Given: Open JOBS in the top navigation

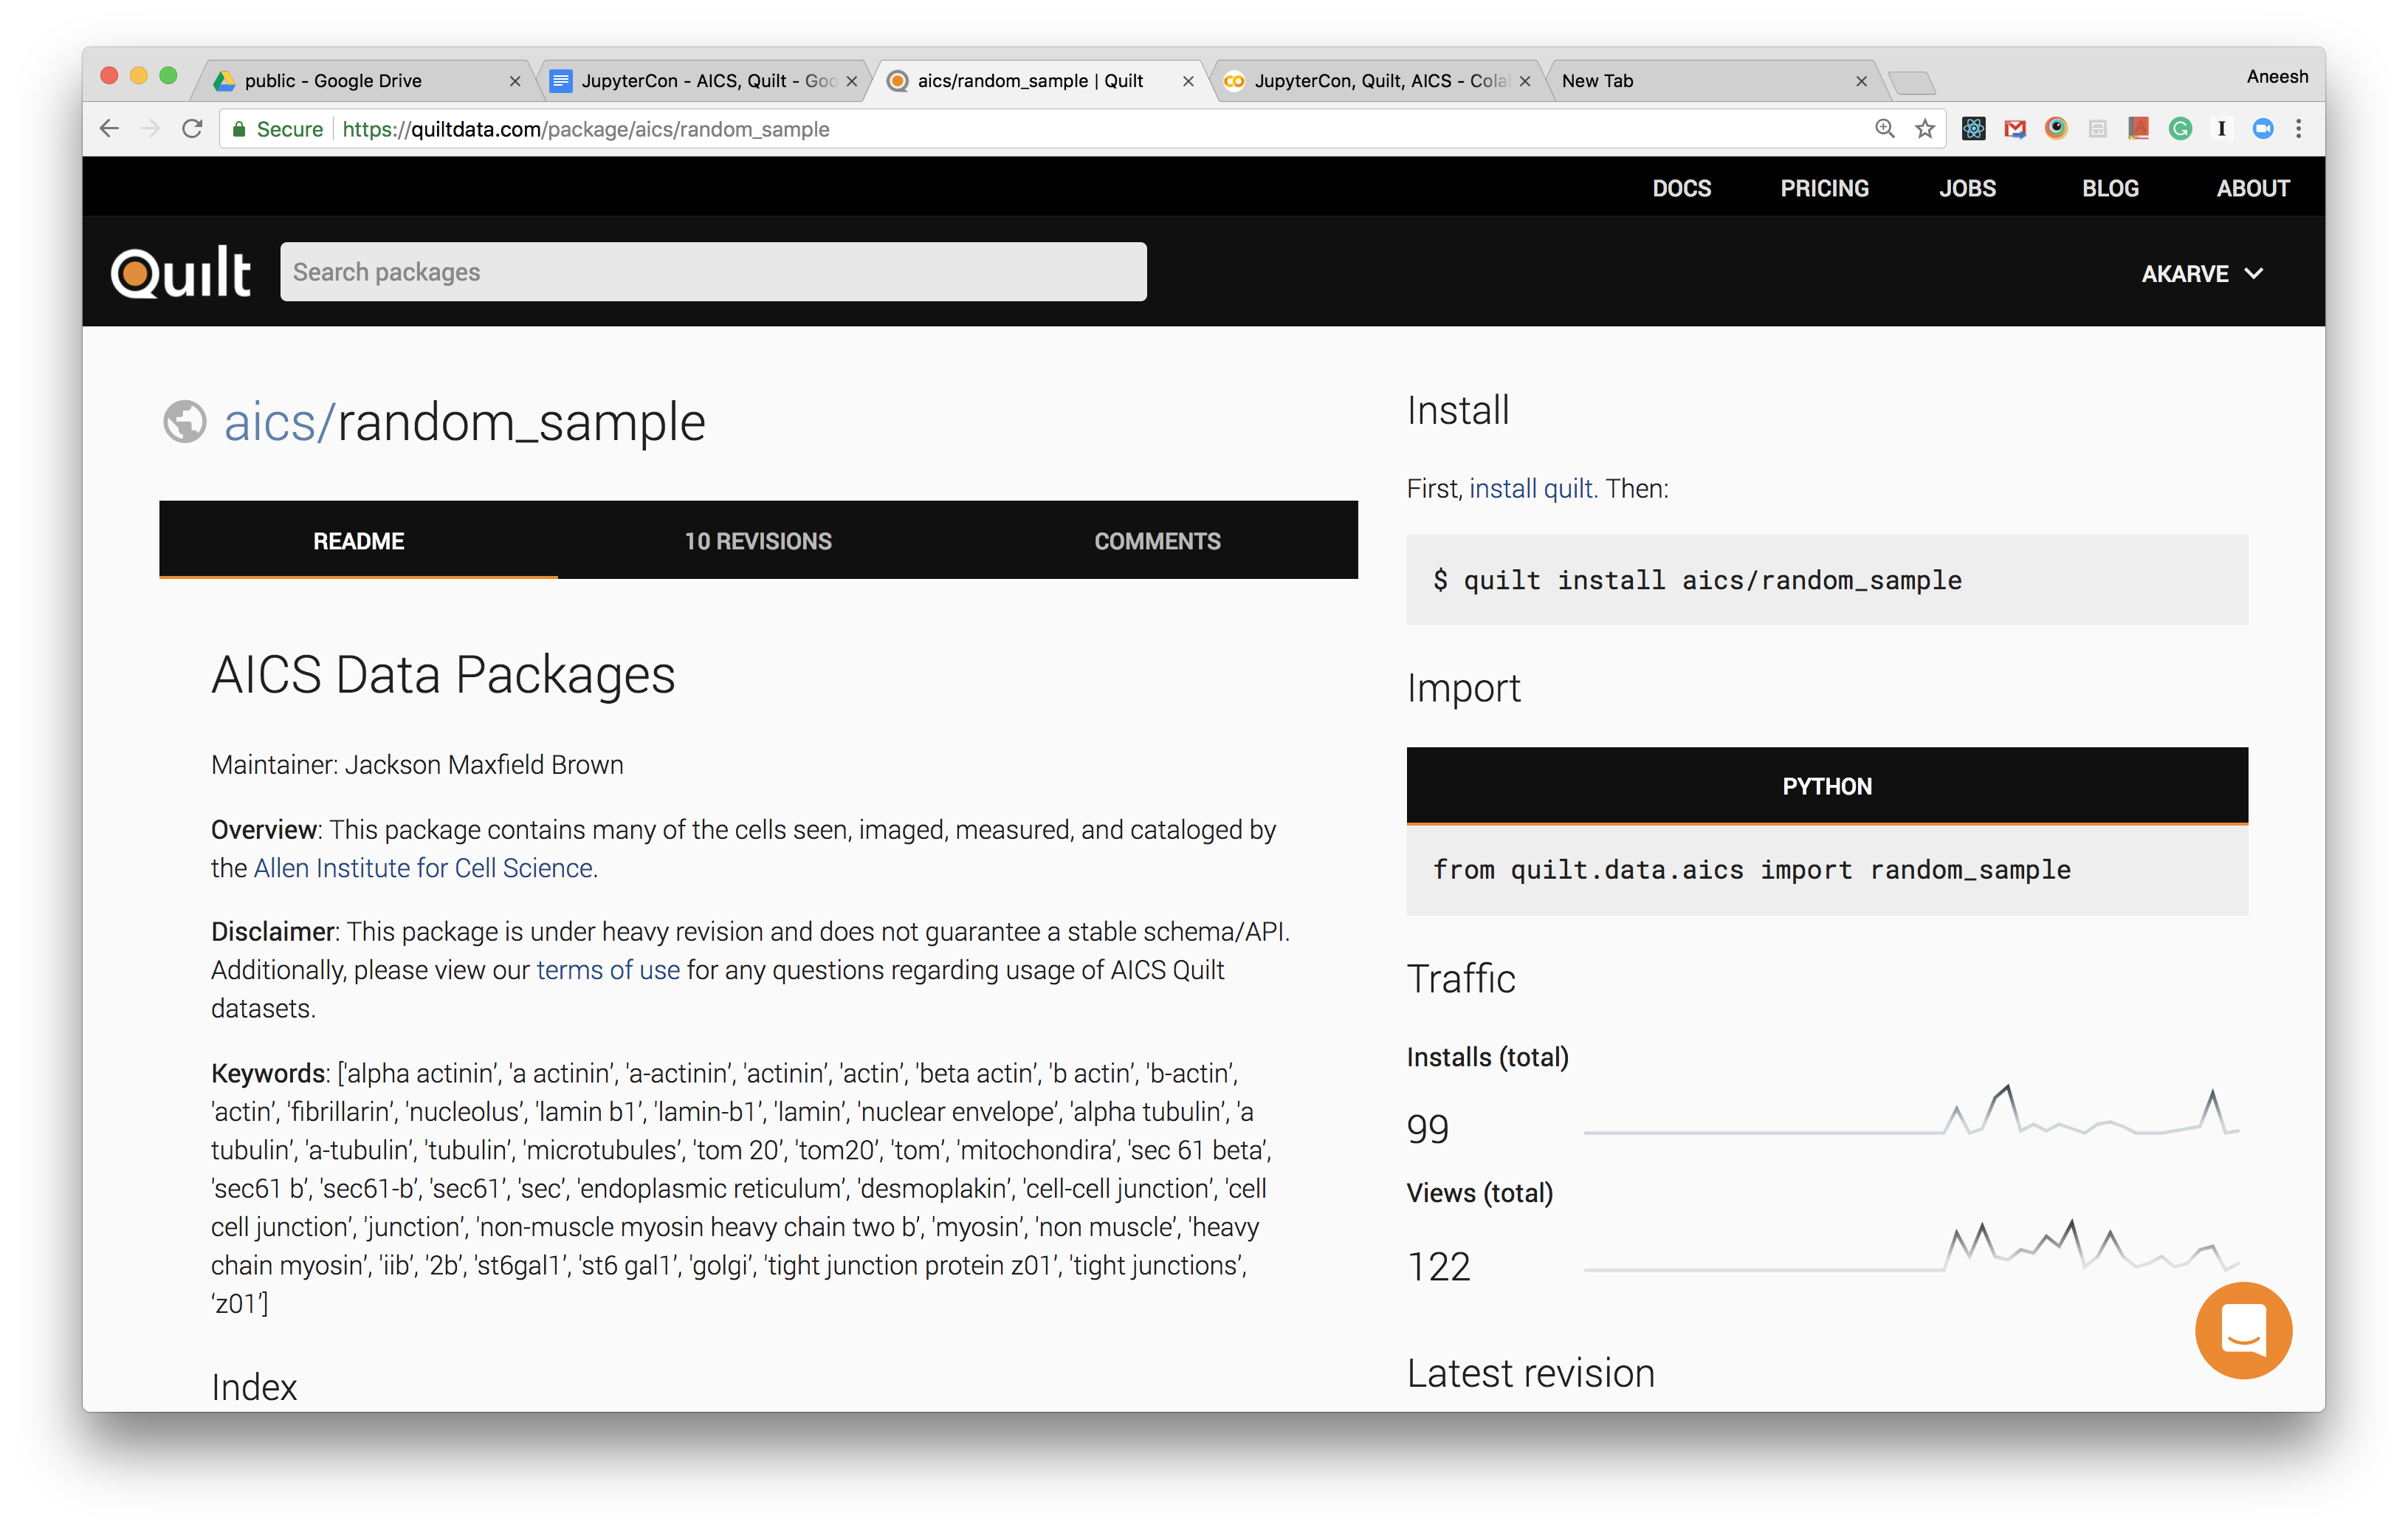Looking at the screenshot, I should (1967, 188).
